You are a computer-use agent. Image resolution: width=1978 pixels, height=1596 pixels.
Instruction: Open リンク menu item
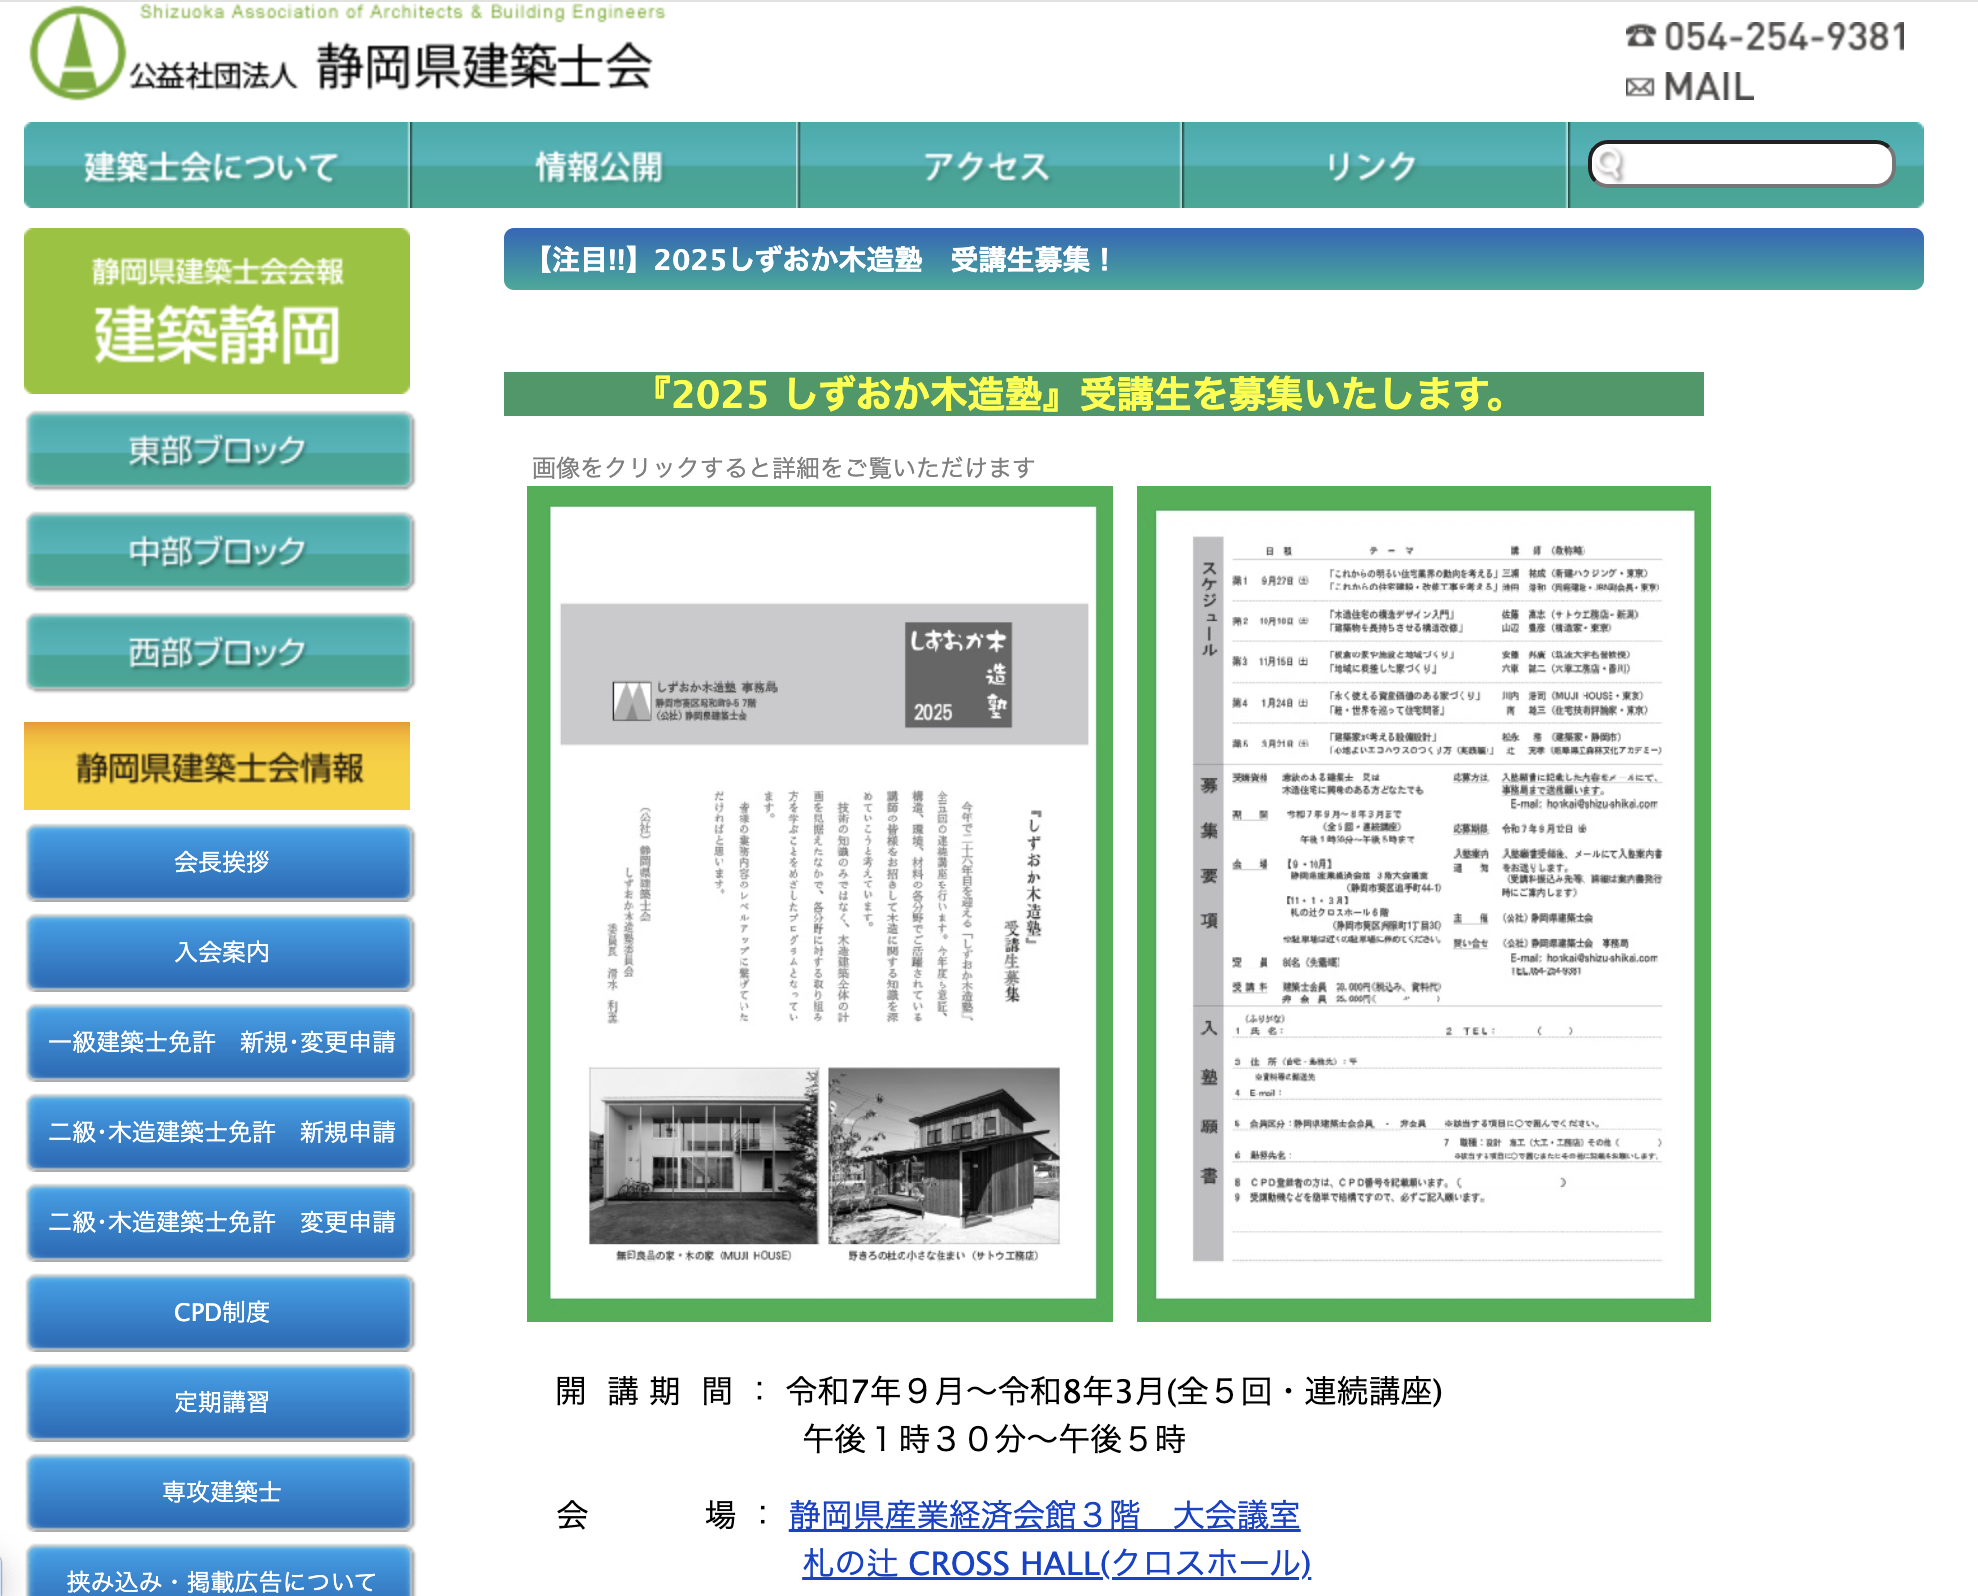(x=1372, y=166)
